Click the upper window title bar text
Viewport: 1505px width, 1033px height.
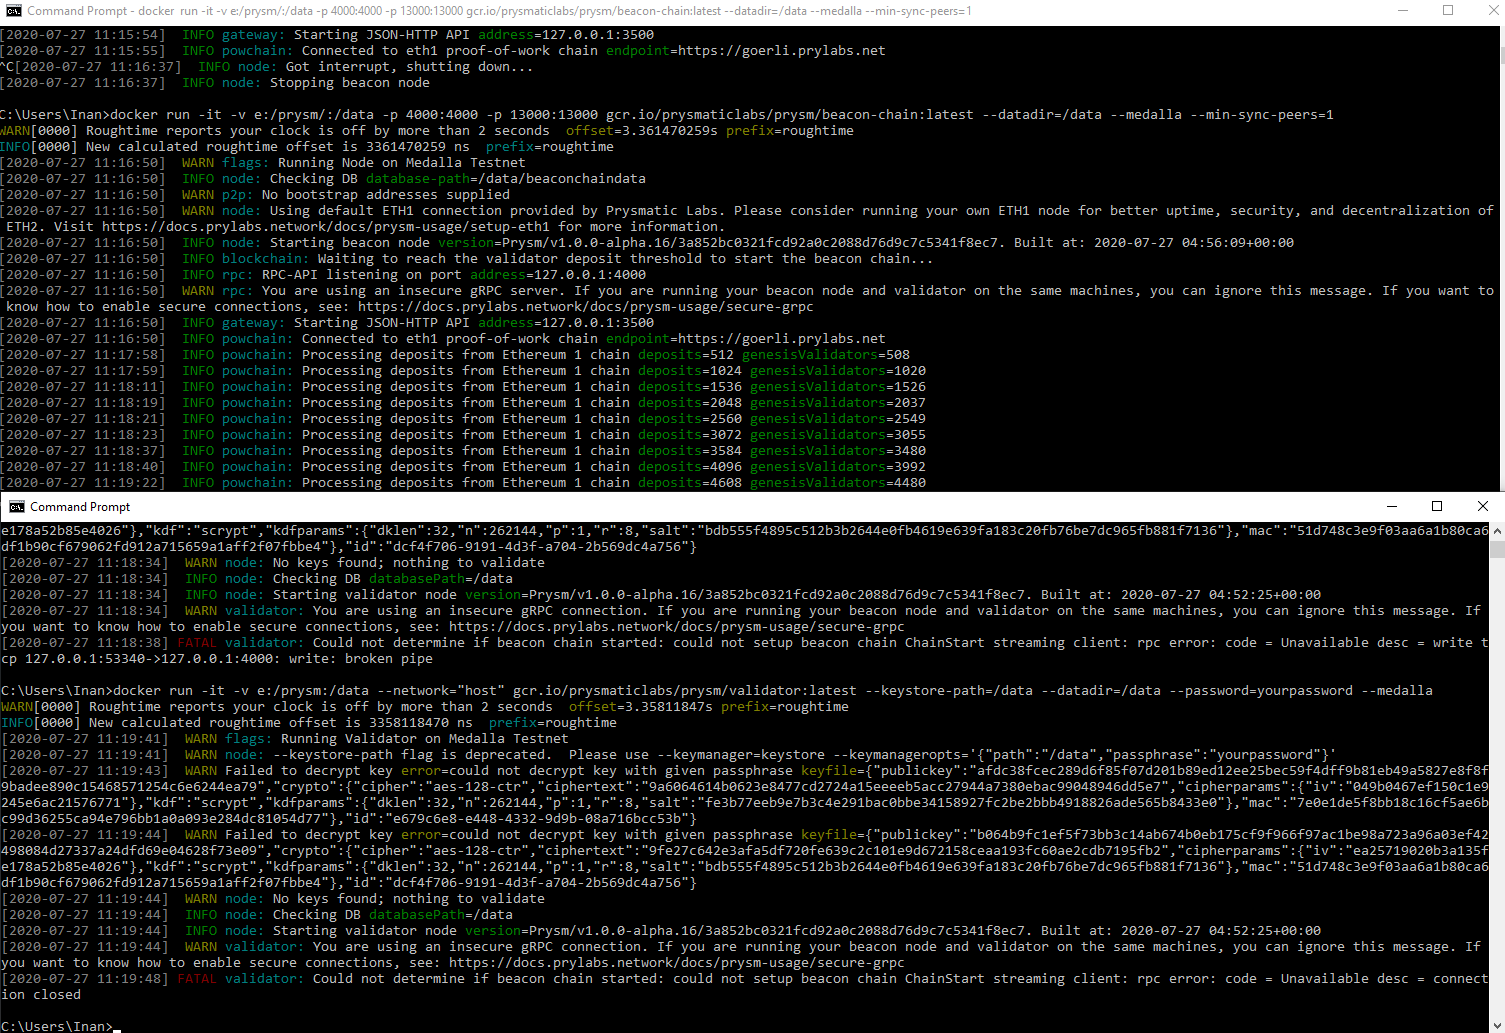499,10
